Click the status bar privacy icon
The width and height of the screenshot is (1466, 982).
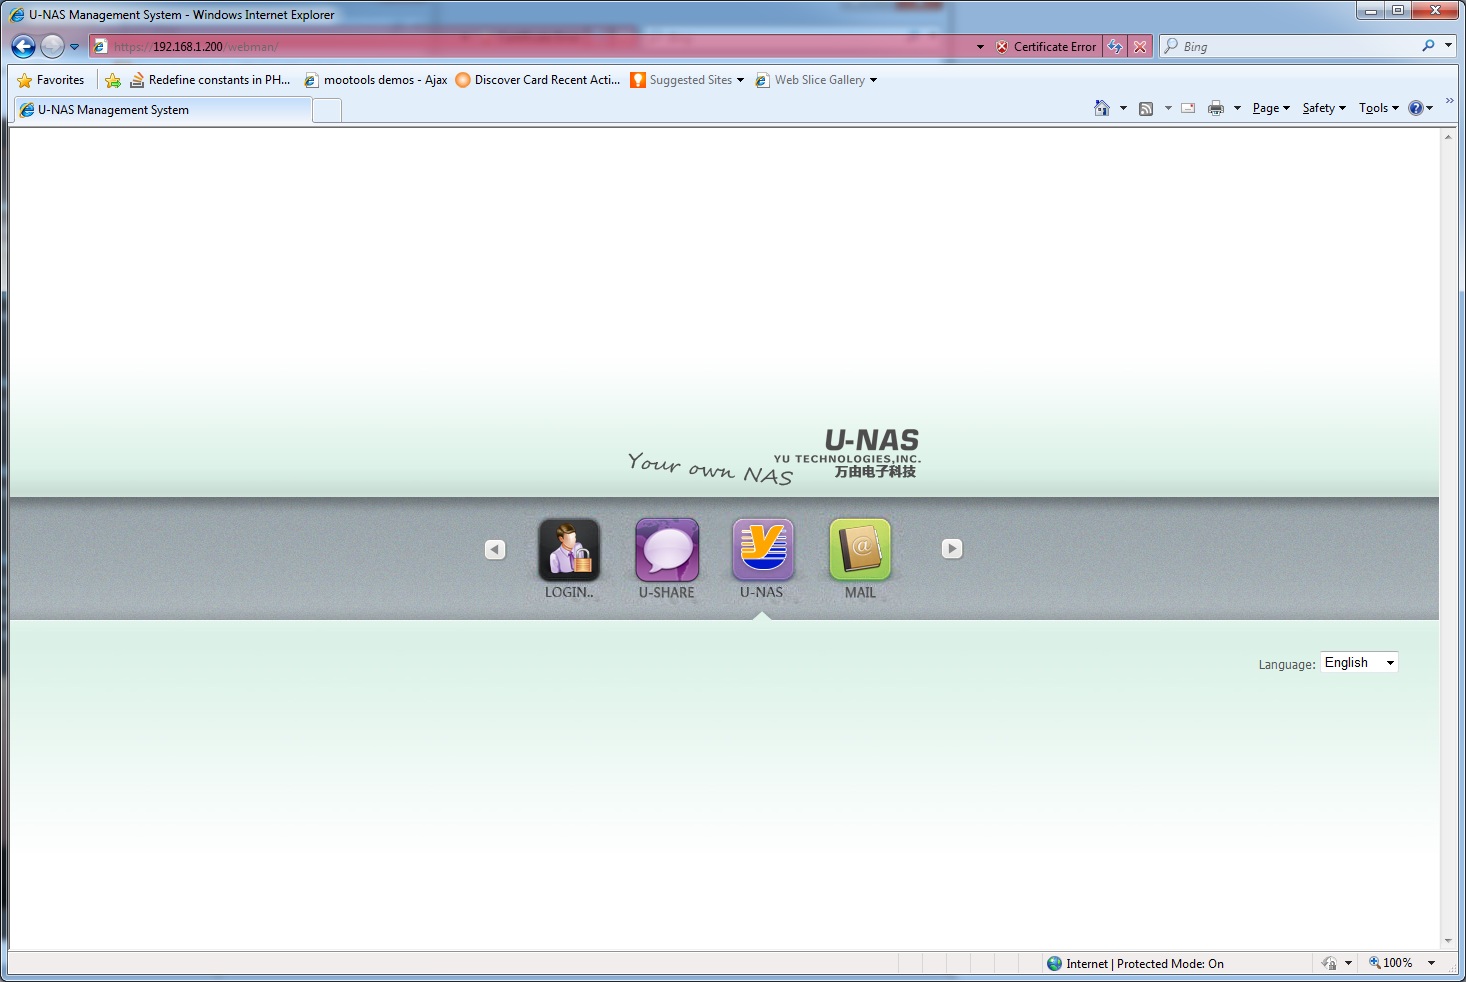pyautogui.click(x=1329, y=964)
